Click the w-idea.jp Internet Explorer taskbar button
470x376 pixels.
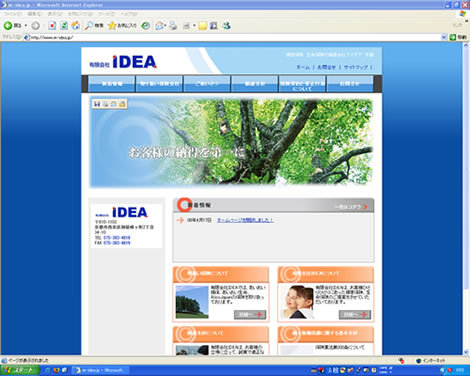[101, 370]
